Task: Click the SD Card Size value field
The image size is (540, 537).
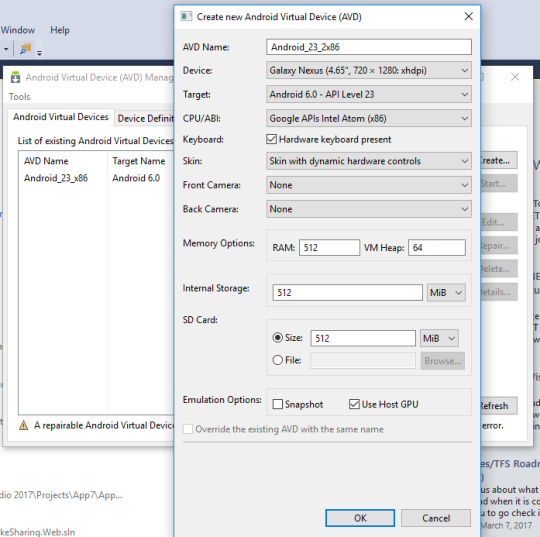Action: 363,338
